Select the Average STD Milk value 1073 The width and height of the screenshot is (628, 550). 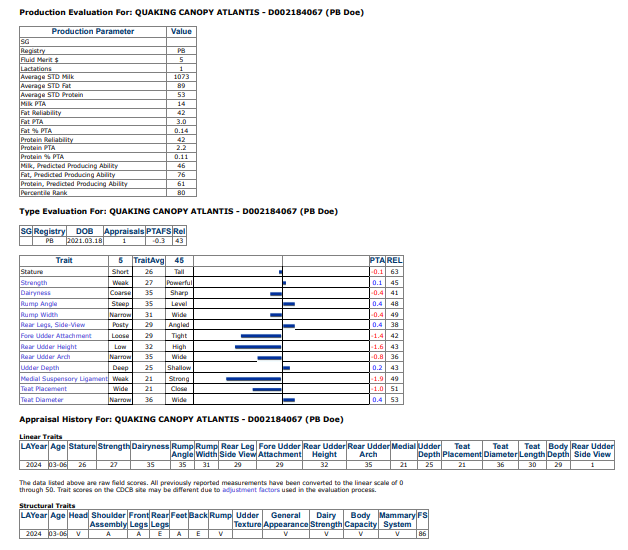point(181,77)
